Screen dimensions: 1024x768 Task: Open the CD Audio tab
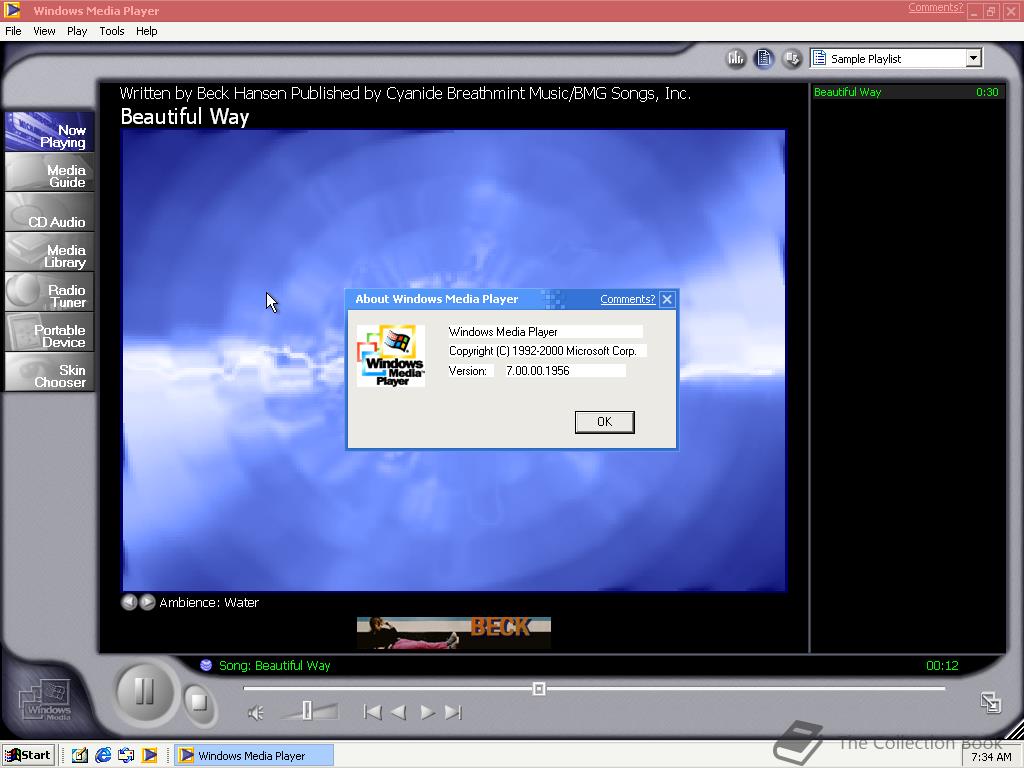pyautogui.click(x=50, y=212)
